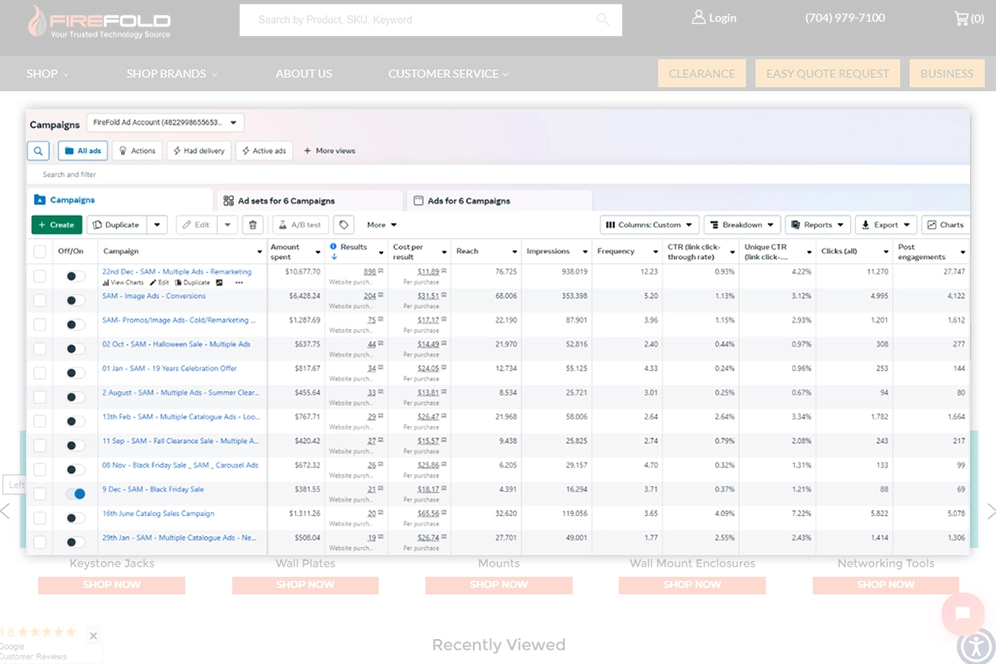Click the left carousel arrow
Image resolution: width=996 pixels, height=664 pixels.
coord(6,511)
